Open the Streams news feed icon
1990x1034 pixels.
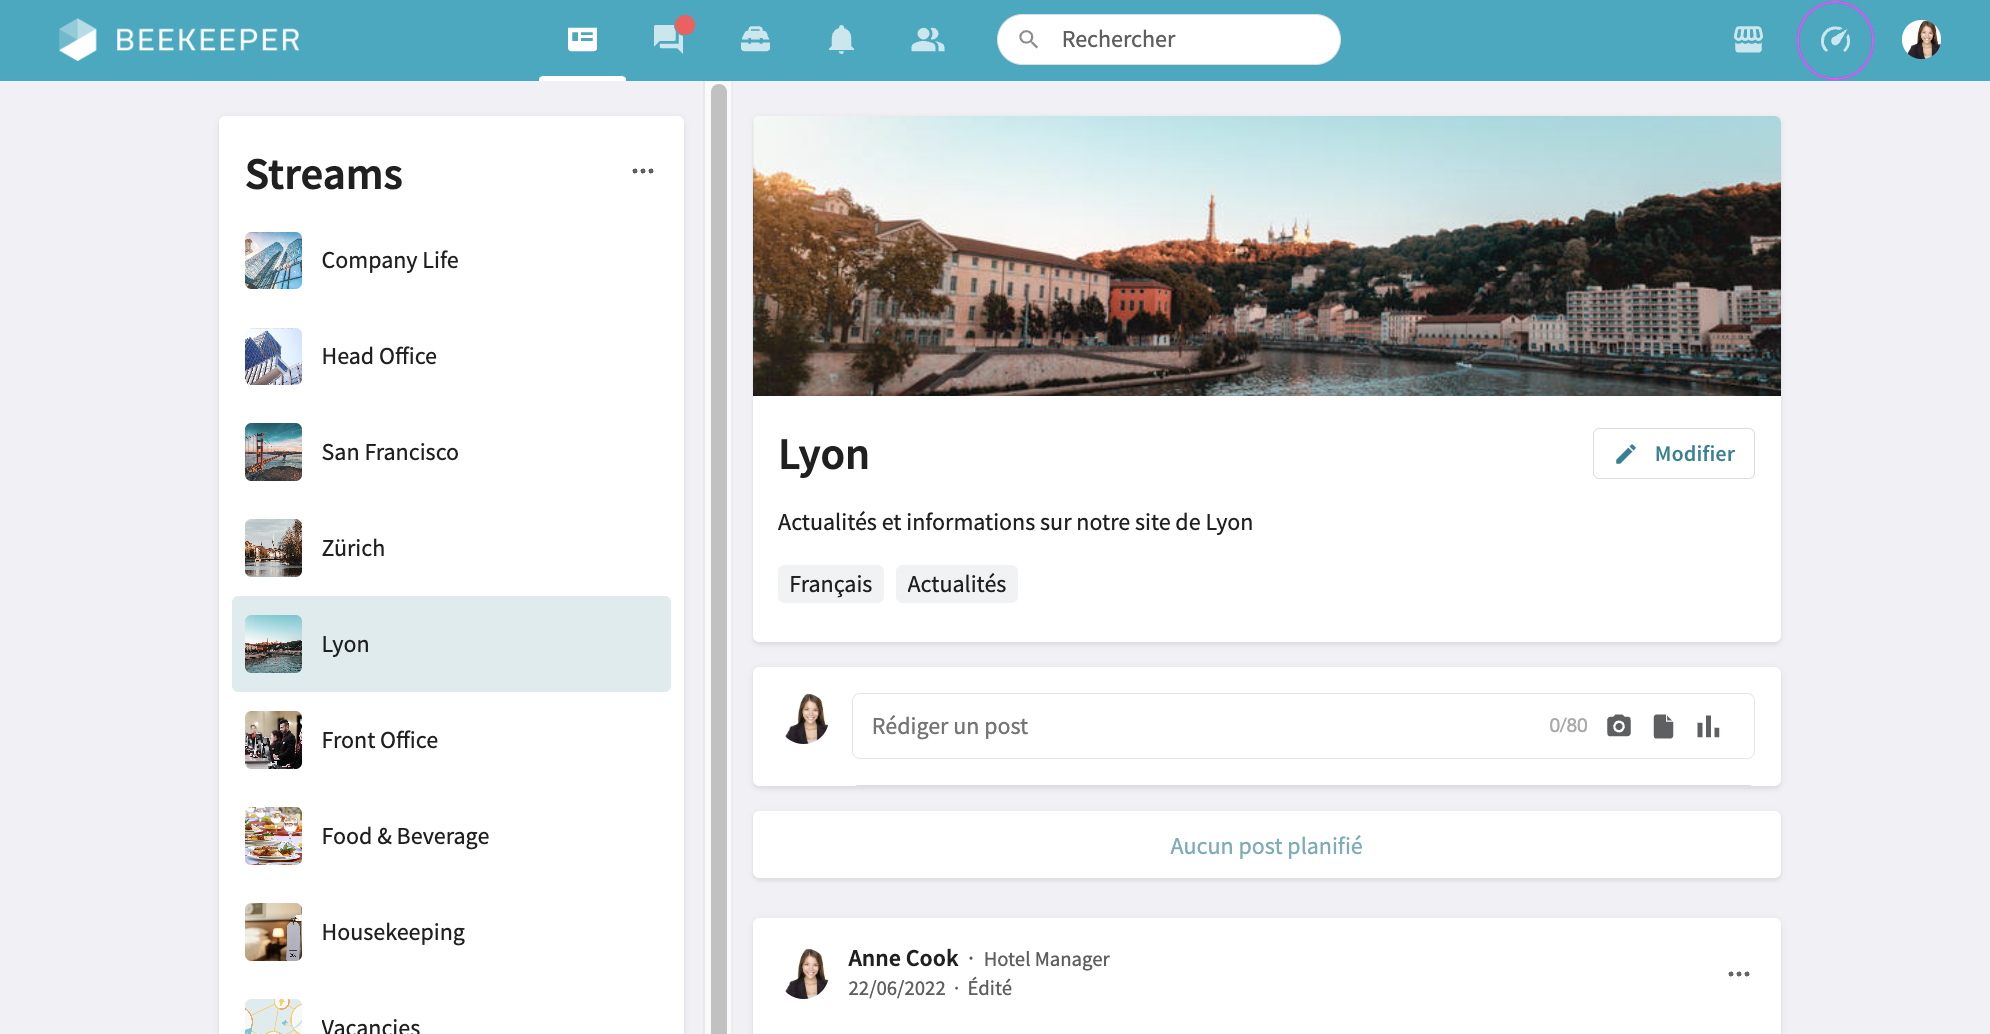[x=582, y=40]
